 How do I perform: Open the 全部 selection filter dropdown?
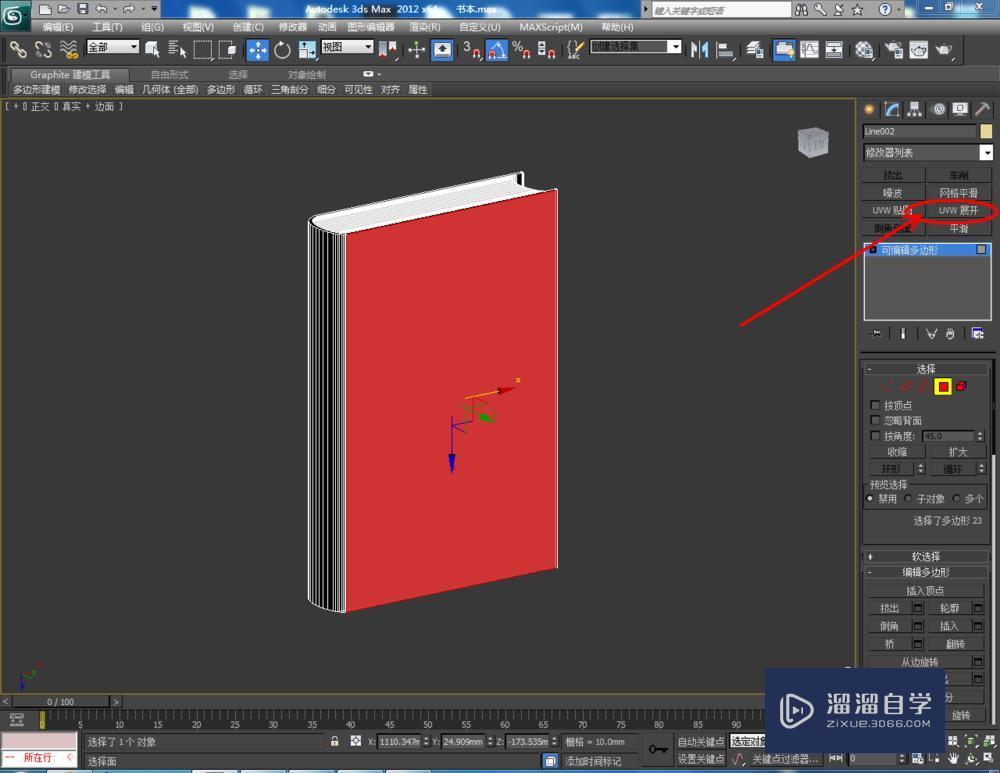click(113, 48)
